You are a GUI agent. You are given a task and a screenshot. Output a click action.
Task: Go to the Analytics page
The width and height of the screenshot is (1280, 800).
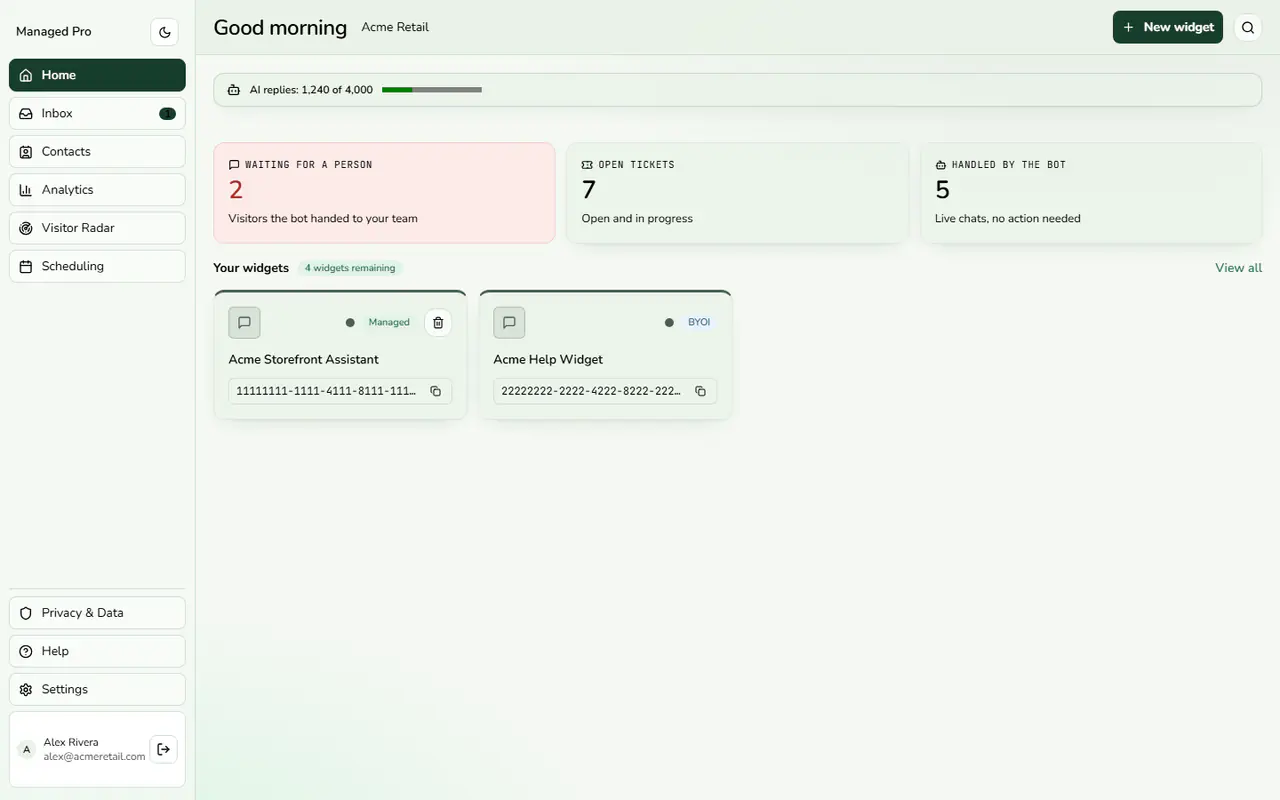97,190
